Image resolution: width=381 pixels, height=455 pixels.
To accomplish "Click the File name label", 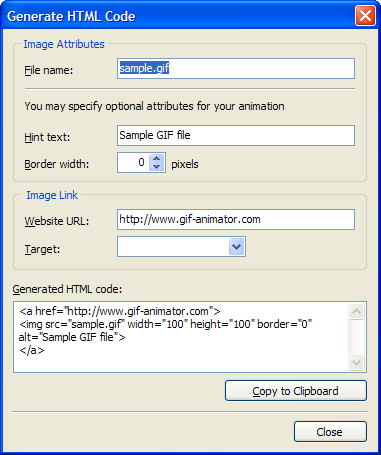I will coord(49,70).
